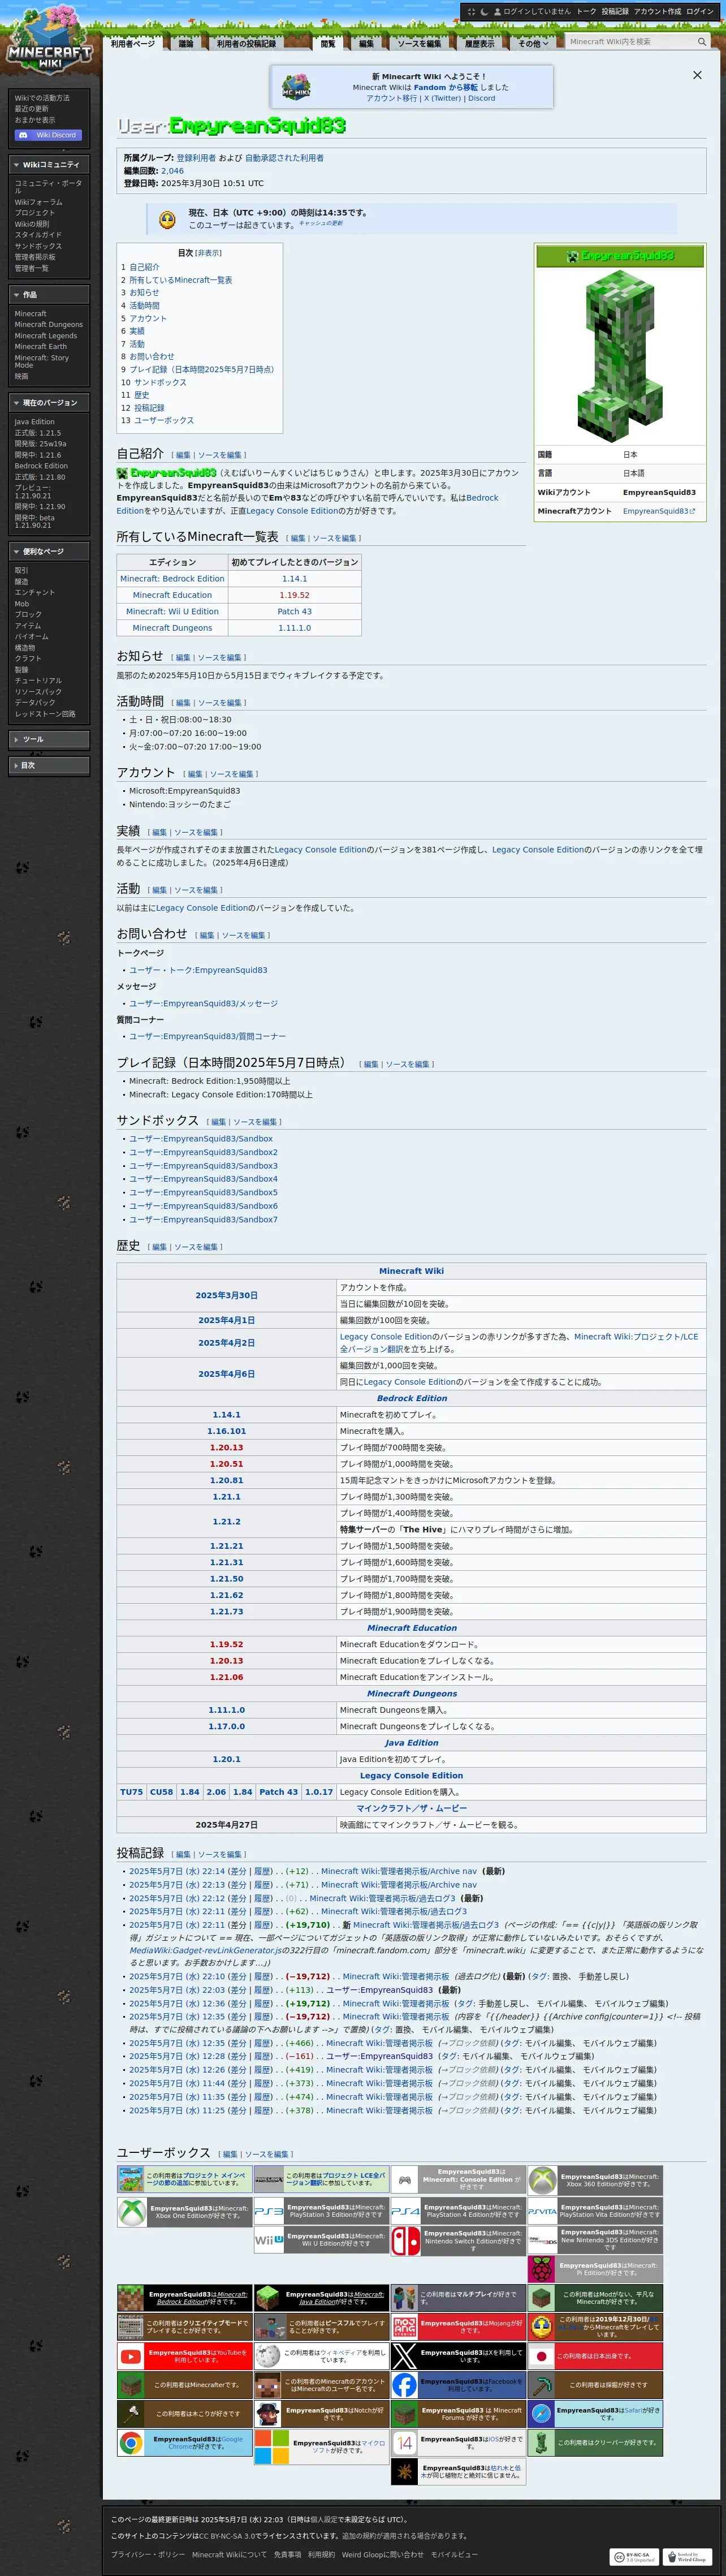
Task: Click the Google Chrome userbox icon
Action: pyautogui.click(x=131, y=2443)
